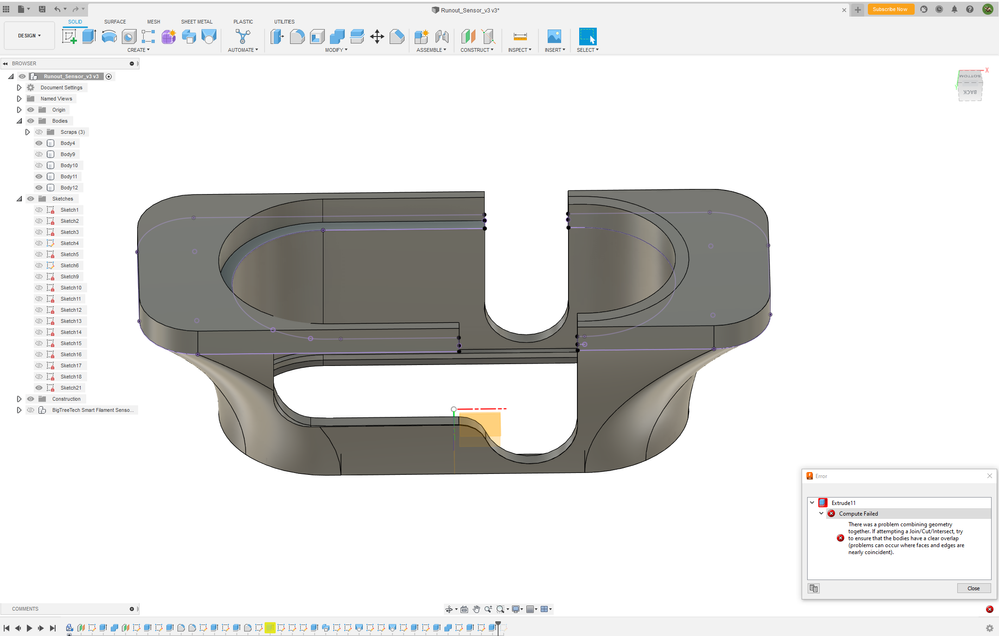Viewport: 999px width, 636px height.
Task: Toggle visibility of Sketch1
Action: [x=39, y=210]
